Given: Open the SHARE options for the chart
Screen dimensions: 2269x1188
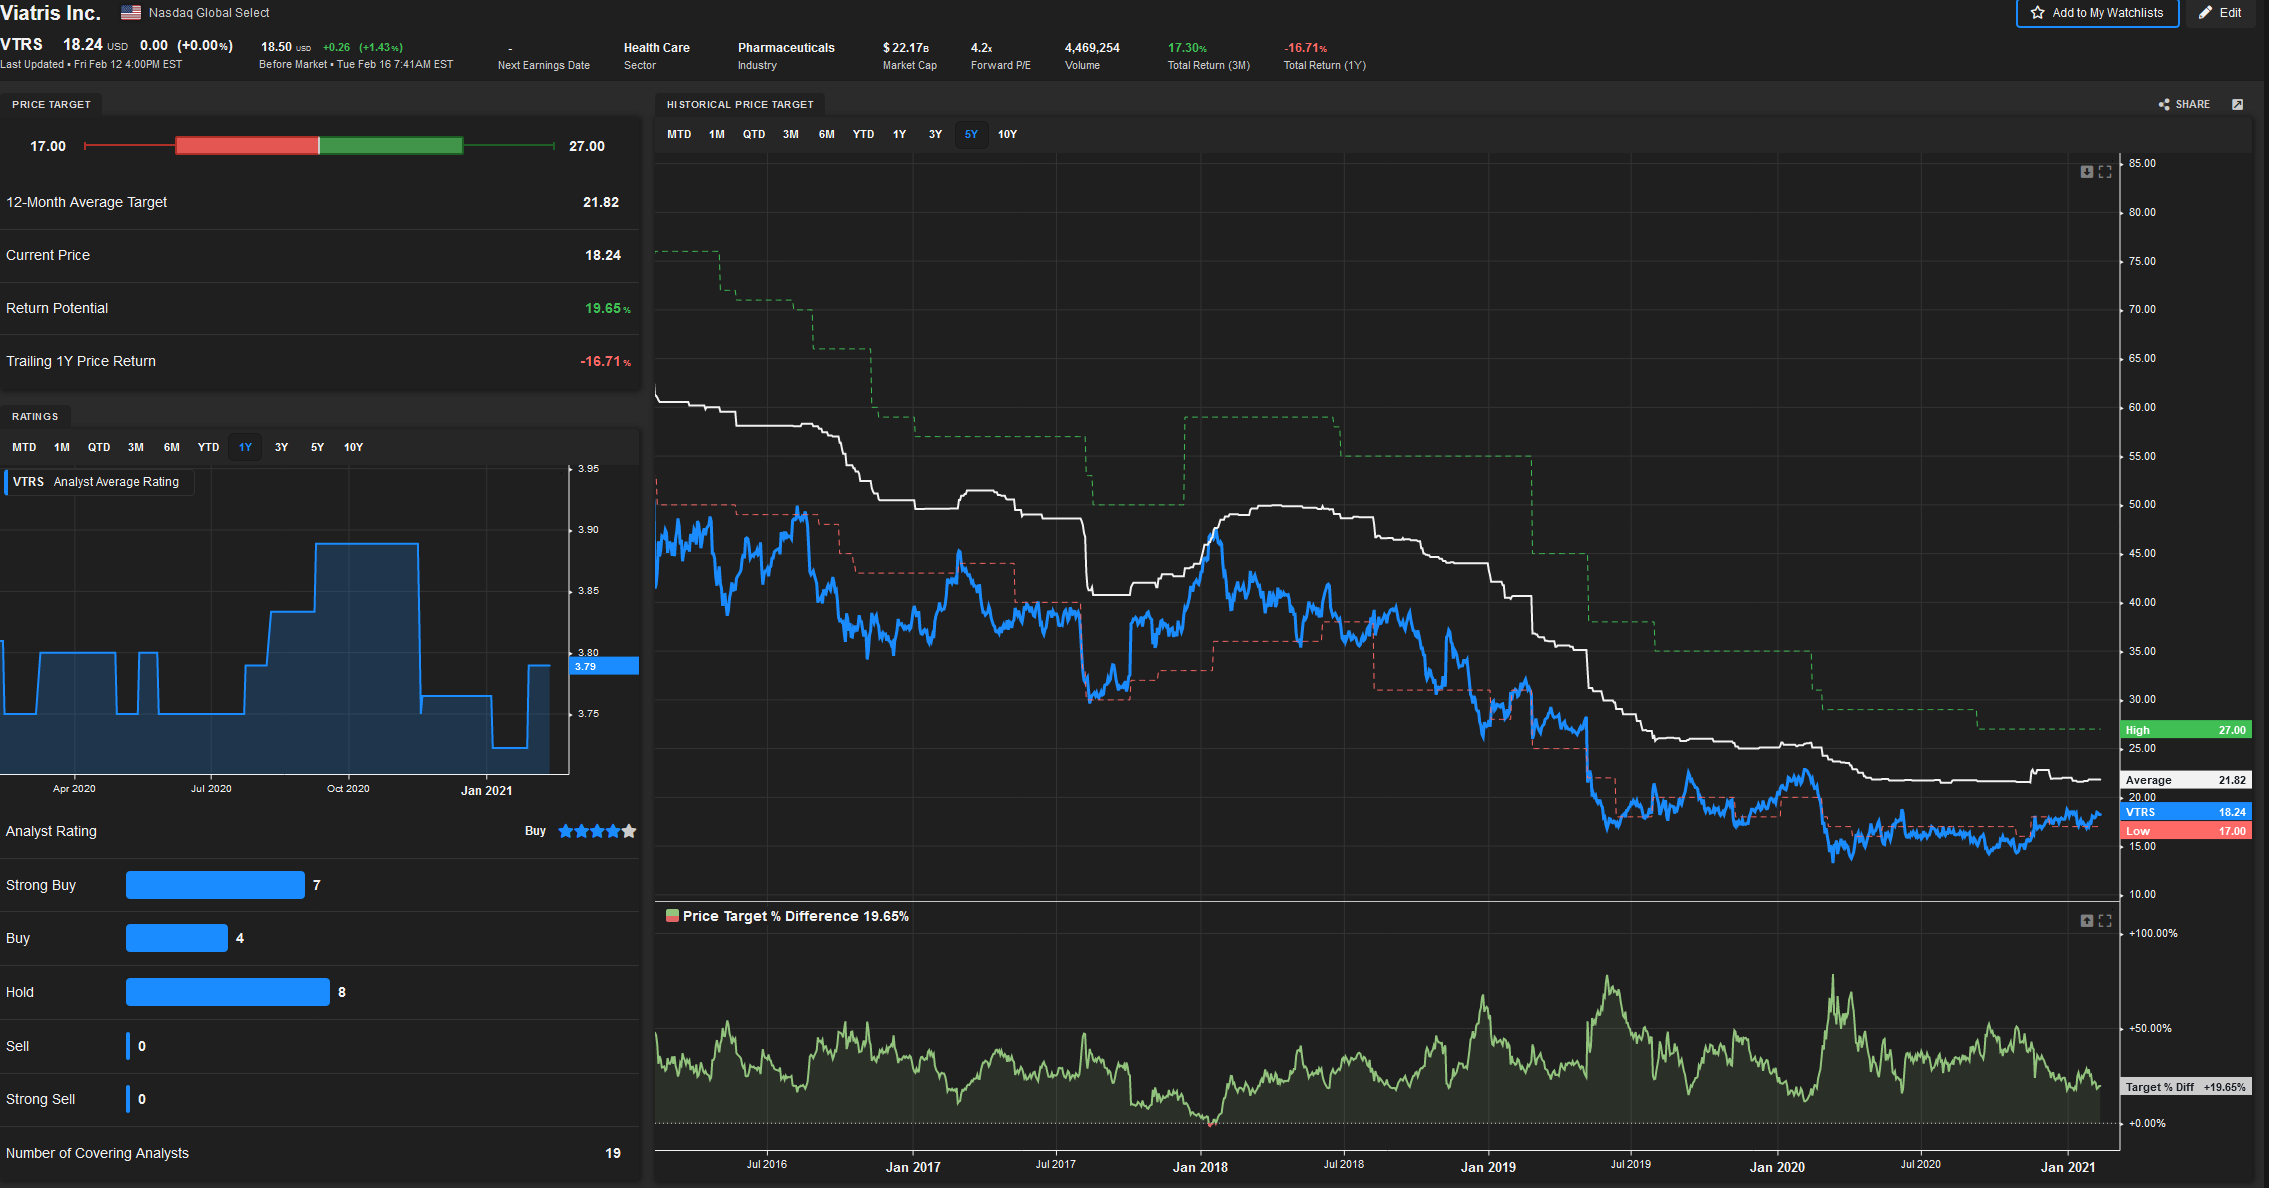Looking at the screenshot, I should click(x=2184, y=104).
